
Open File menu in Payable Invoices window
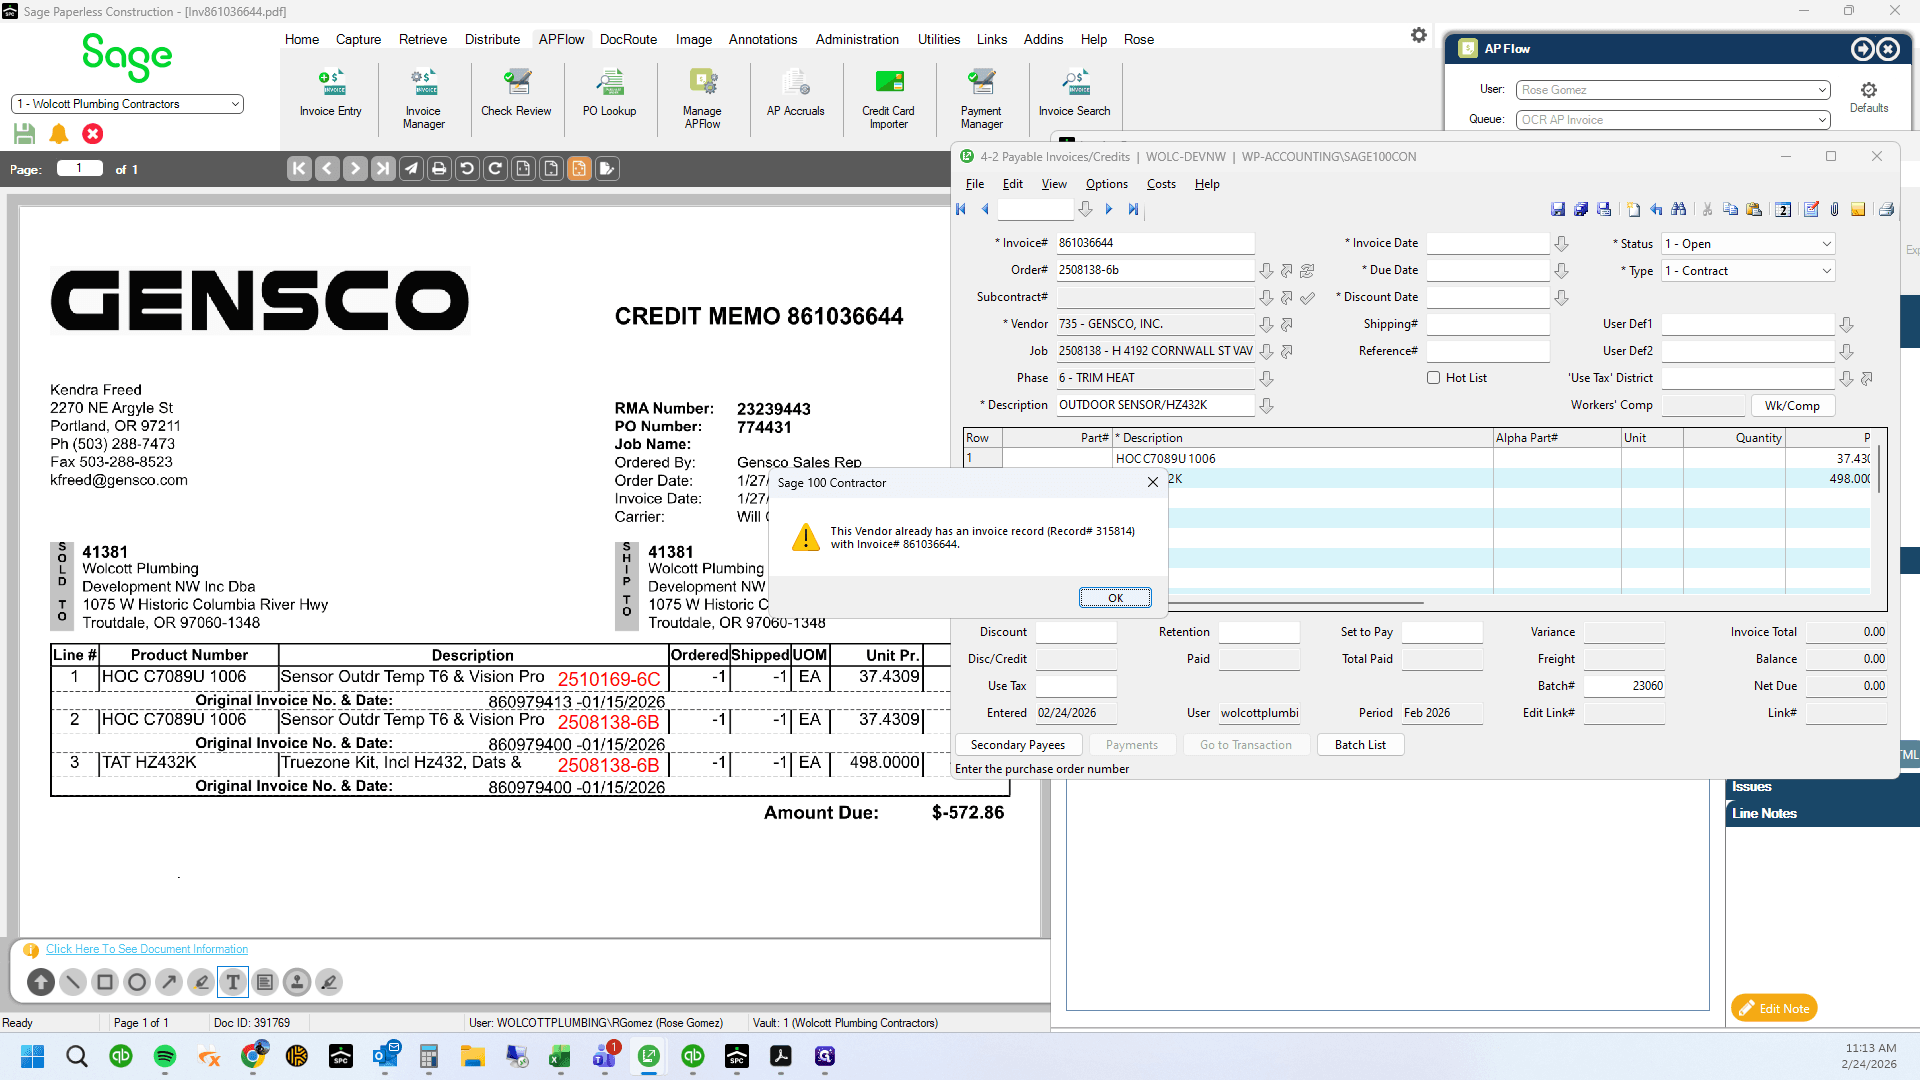click(975, 184)
